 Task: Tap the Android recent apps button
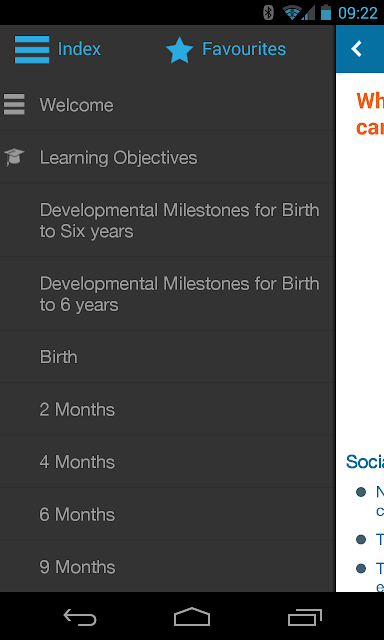[304, 617]
